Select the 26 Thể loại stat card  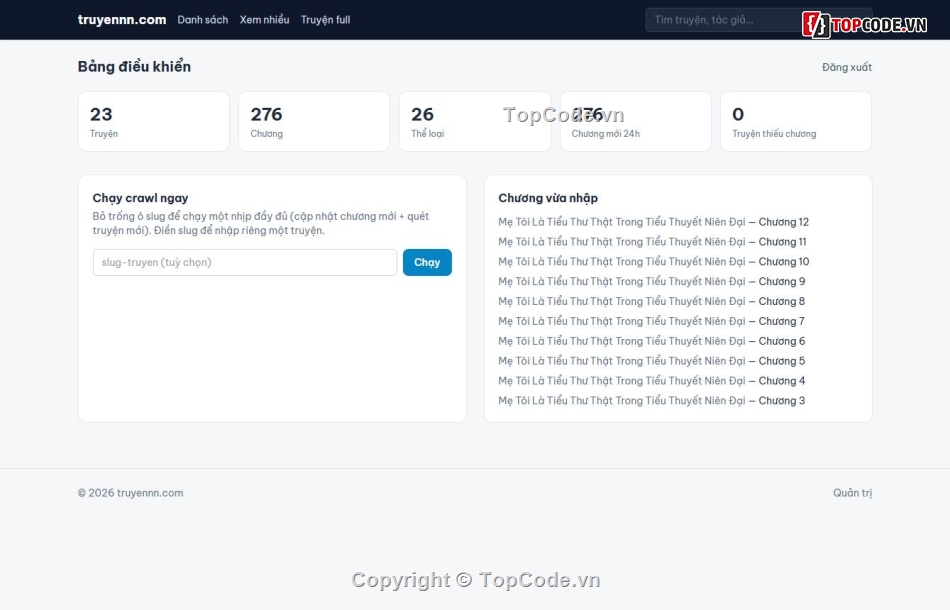coord(474,121)
